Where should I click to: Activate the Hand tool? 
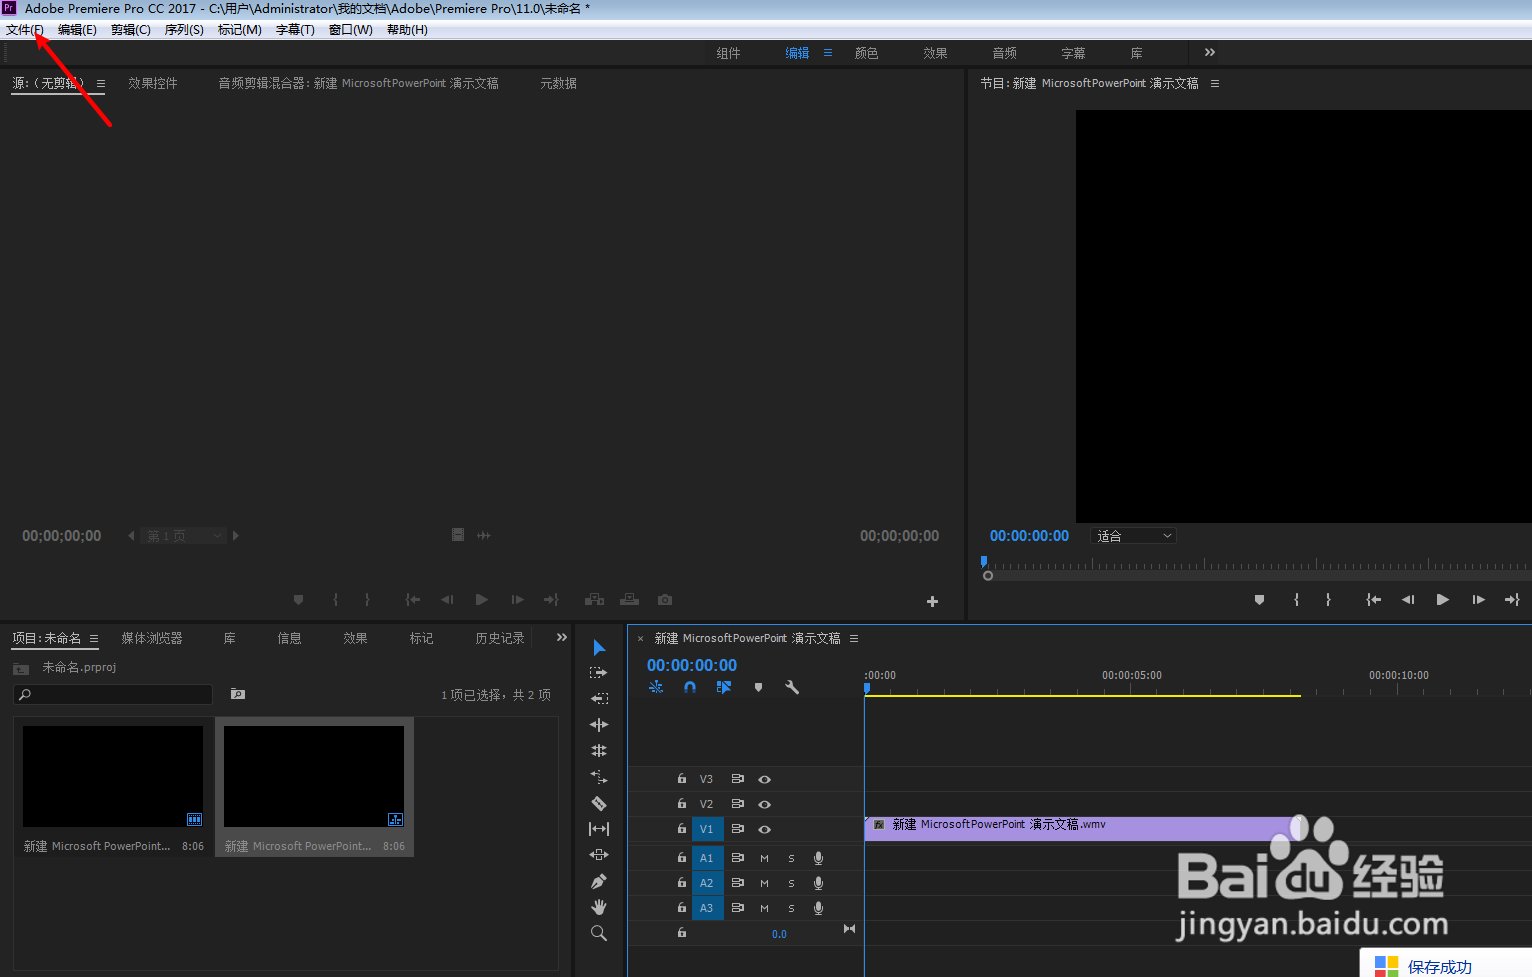(x=598, y=904)
